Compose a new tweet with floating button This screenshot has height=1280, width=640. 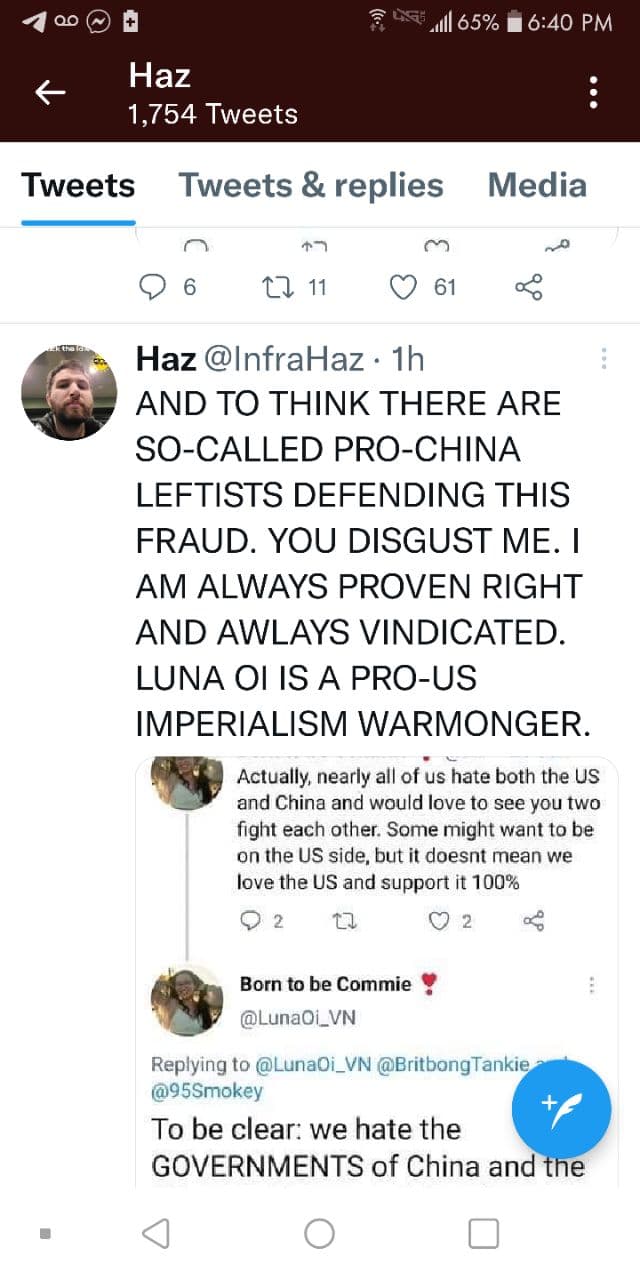pyautogui.click(x=561, y=1110)
